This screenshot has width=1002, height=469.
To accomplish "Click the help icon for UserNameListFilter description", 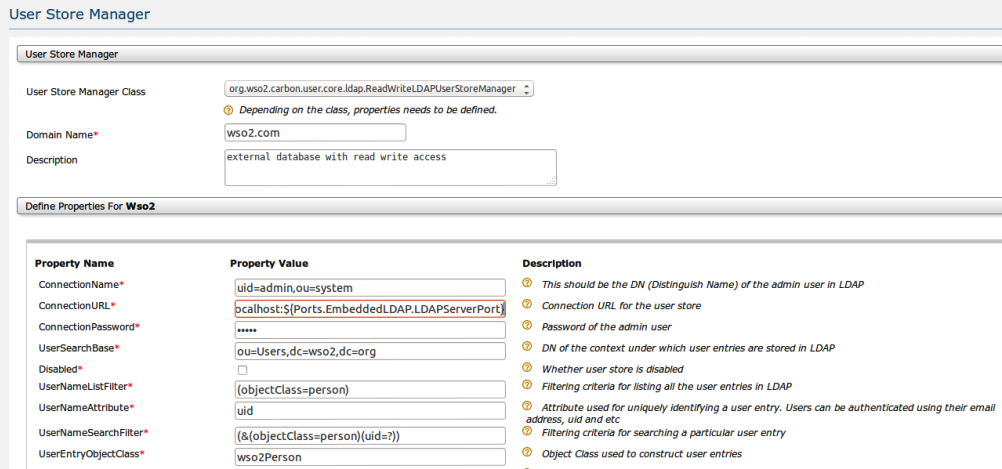I will (x=527, y=384).
